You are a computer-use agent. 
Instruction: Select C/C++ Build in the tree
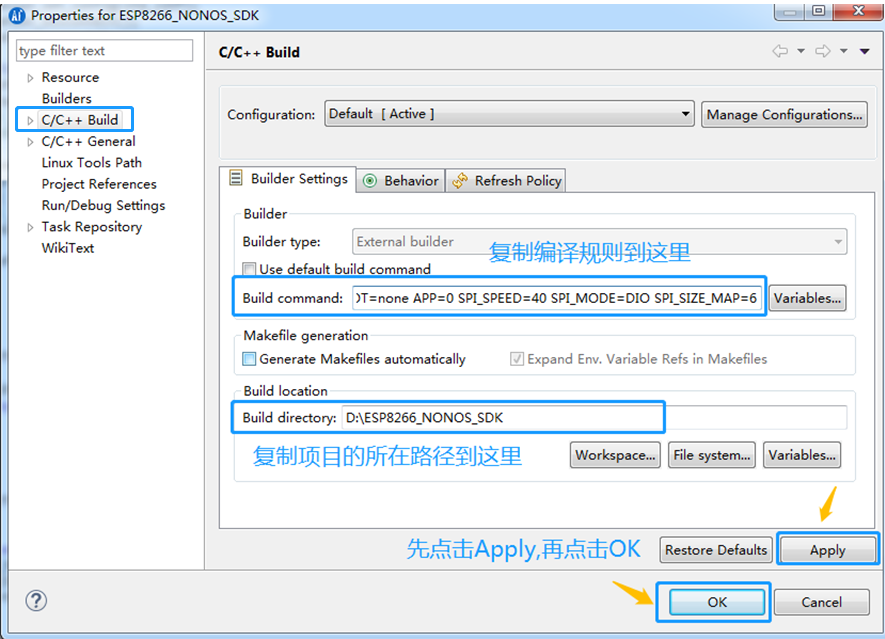pos(80,120)
